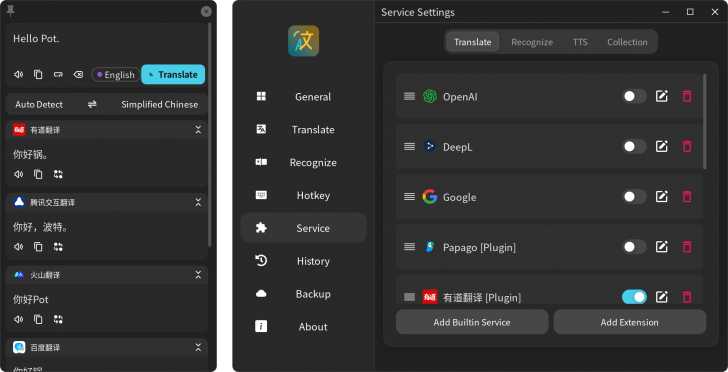Click the drag handle of OpenAI row
This screenshot has height=372, width=728.
click(x=409, y=96)
